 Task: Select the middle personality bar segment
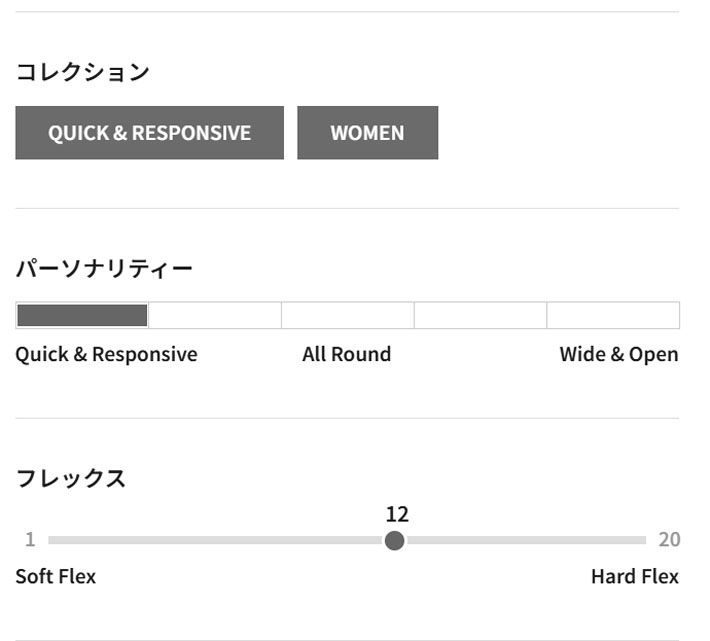(347, 316)
